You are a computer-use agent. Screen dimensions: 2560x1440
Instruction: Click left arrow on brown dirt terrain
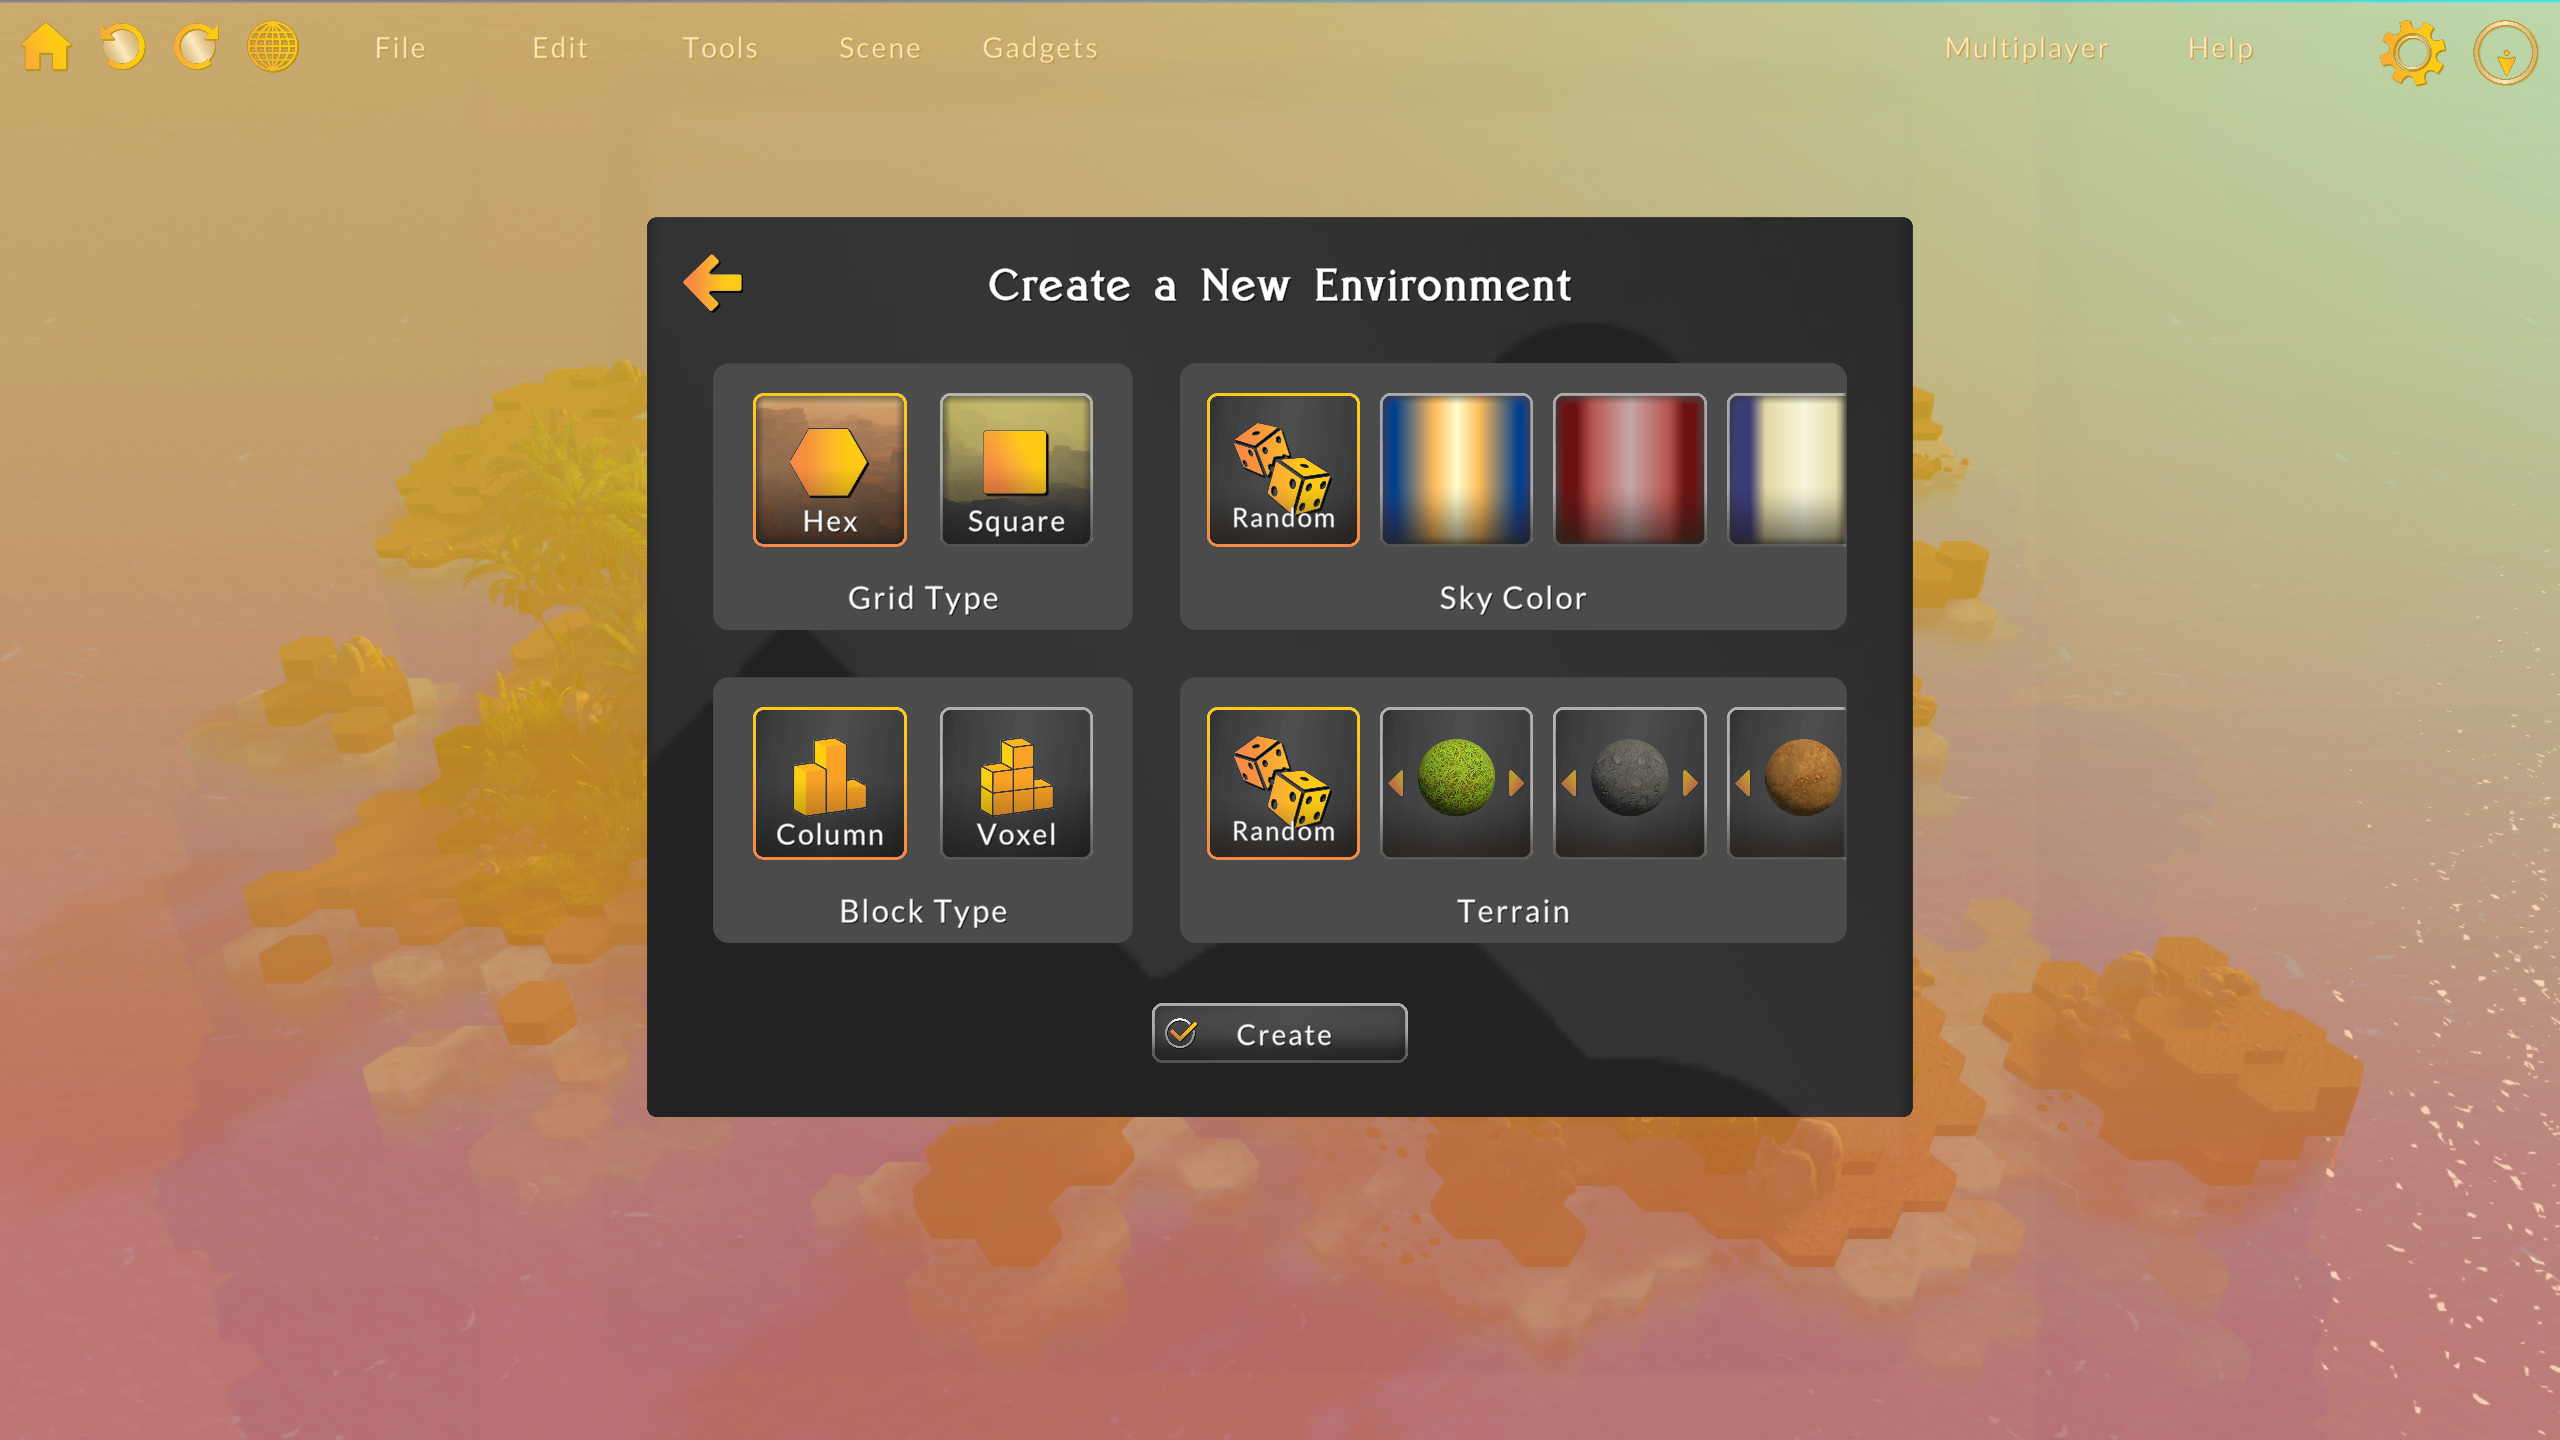pyautogui.click(x=1743, y=783)
